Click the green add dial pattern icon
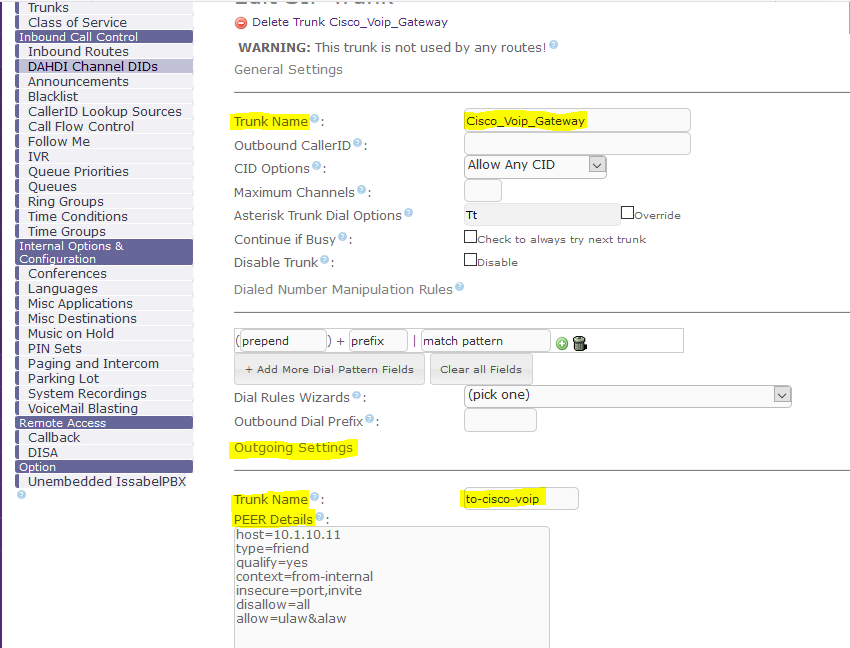 coord(562,343)
